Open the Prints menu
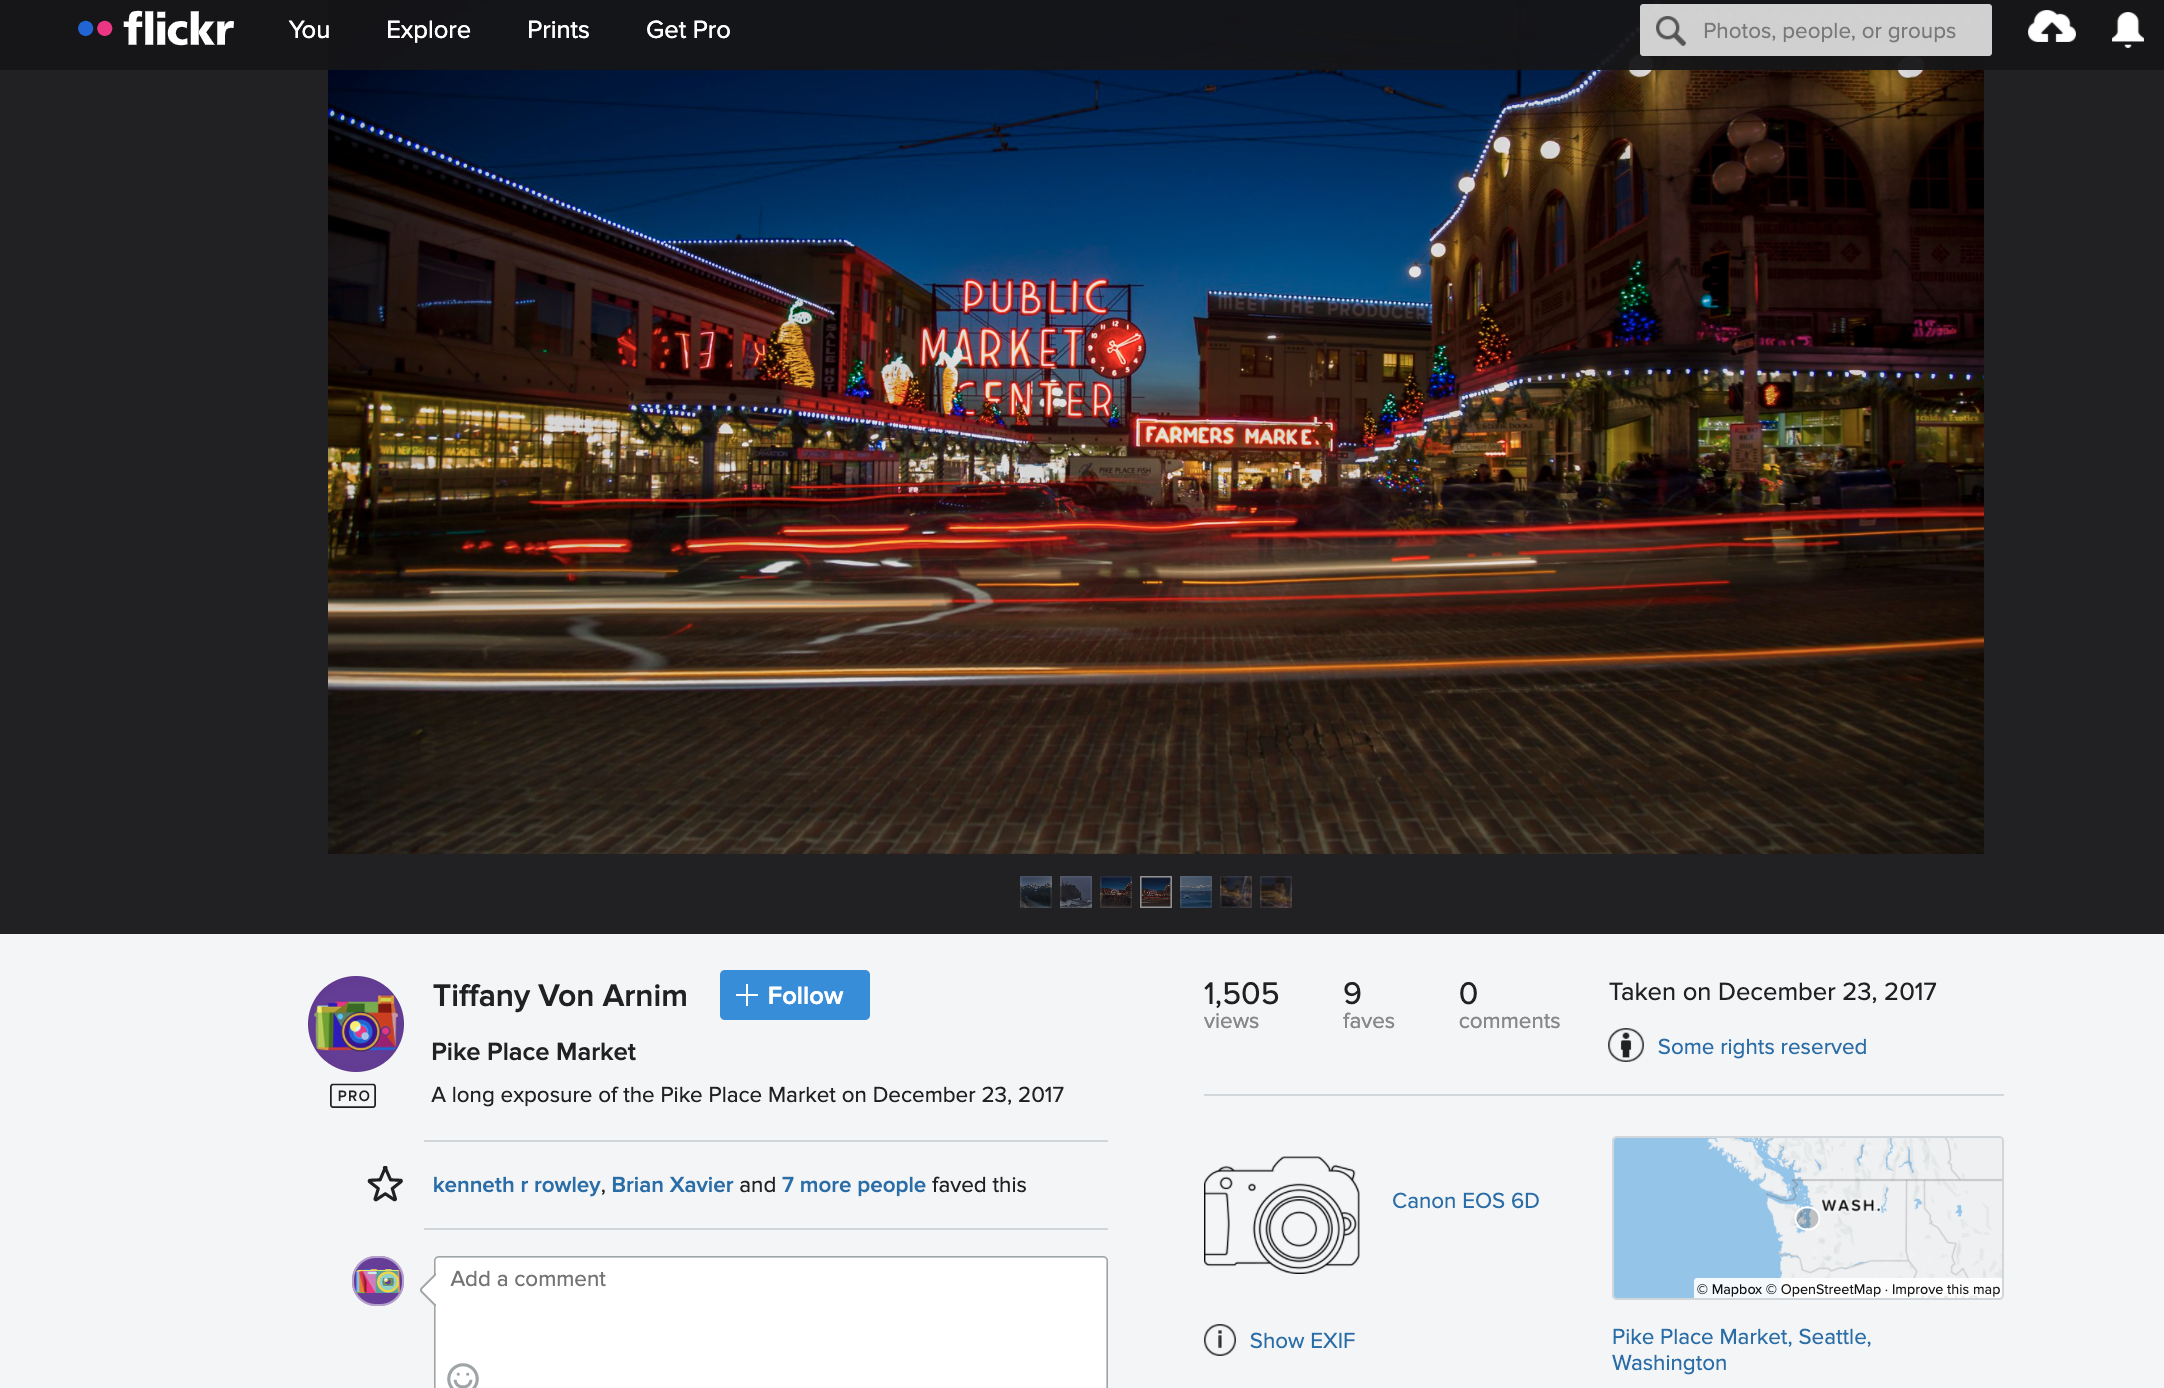The height and width of the screenshot is (1388, 2164). pyautogui.click(x=558, y=30)
